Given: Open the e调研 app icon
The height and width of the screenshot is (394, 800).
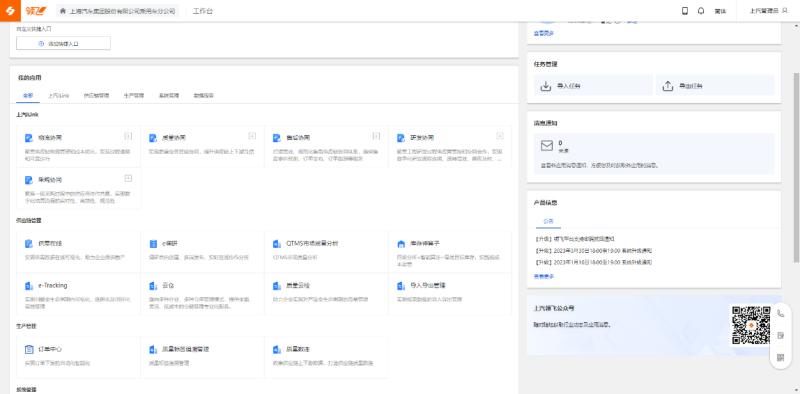Looking at the screenshot, I should click(x=153, y=243).
